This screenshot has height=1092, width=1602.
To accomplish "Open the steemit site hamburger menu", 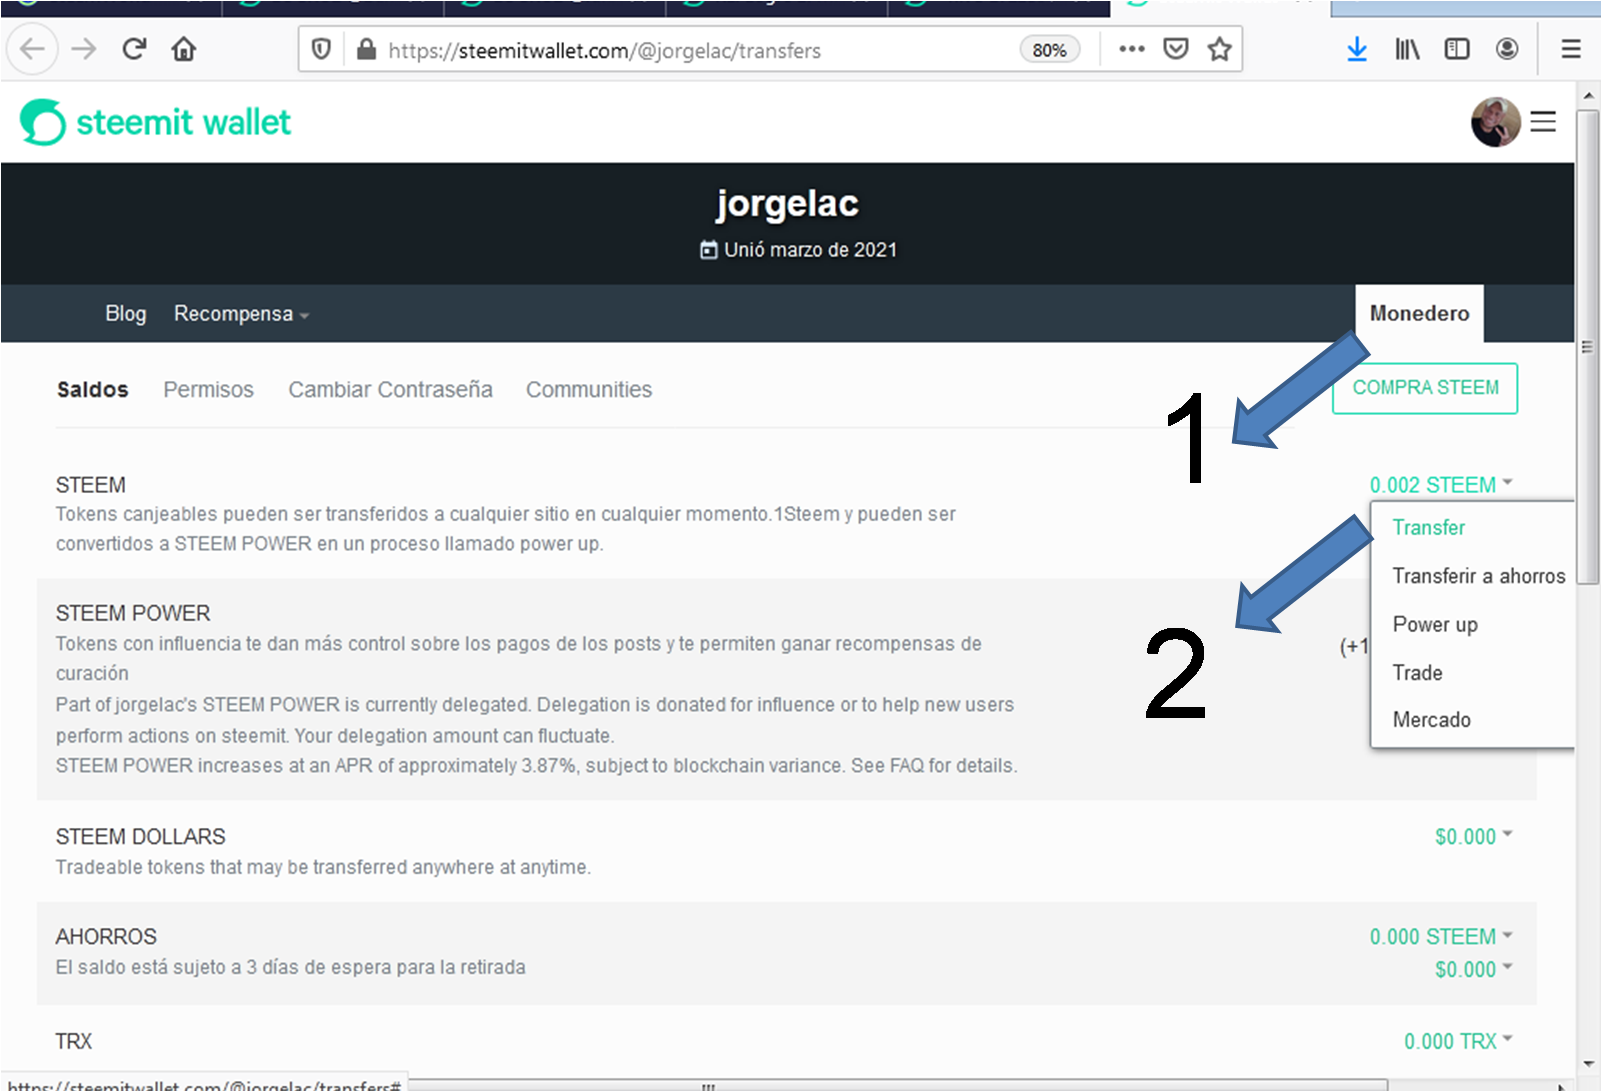I will [1543, 122].
